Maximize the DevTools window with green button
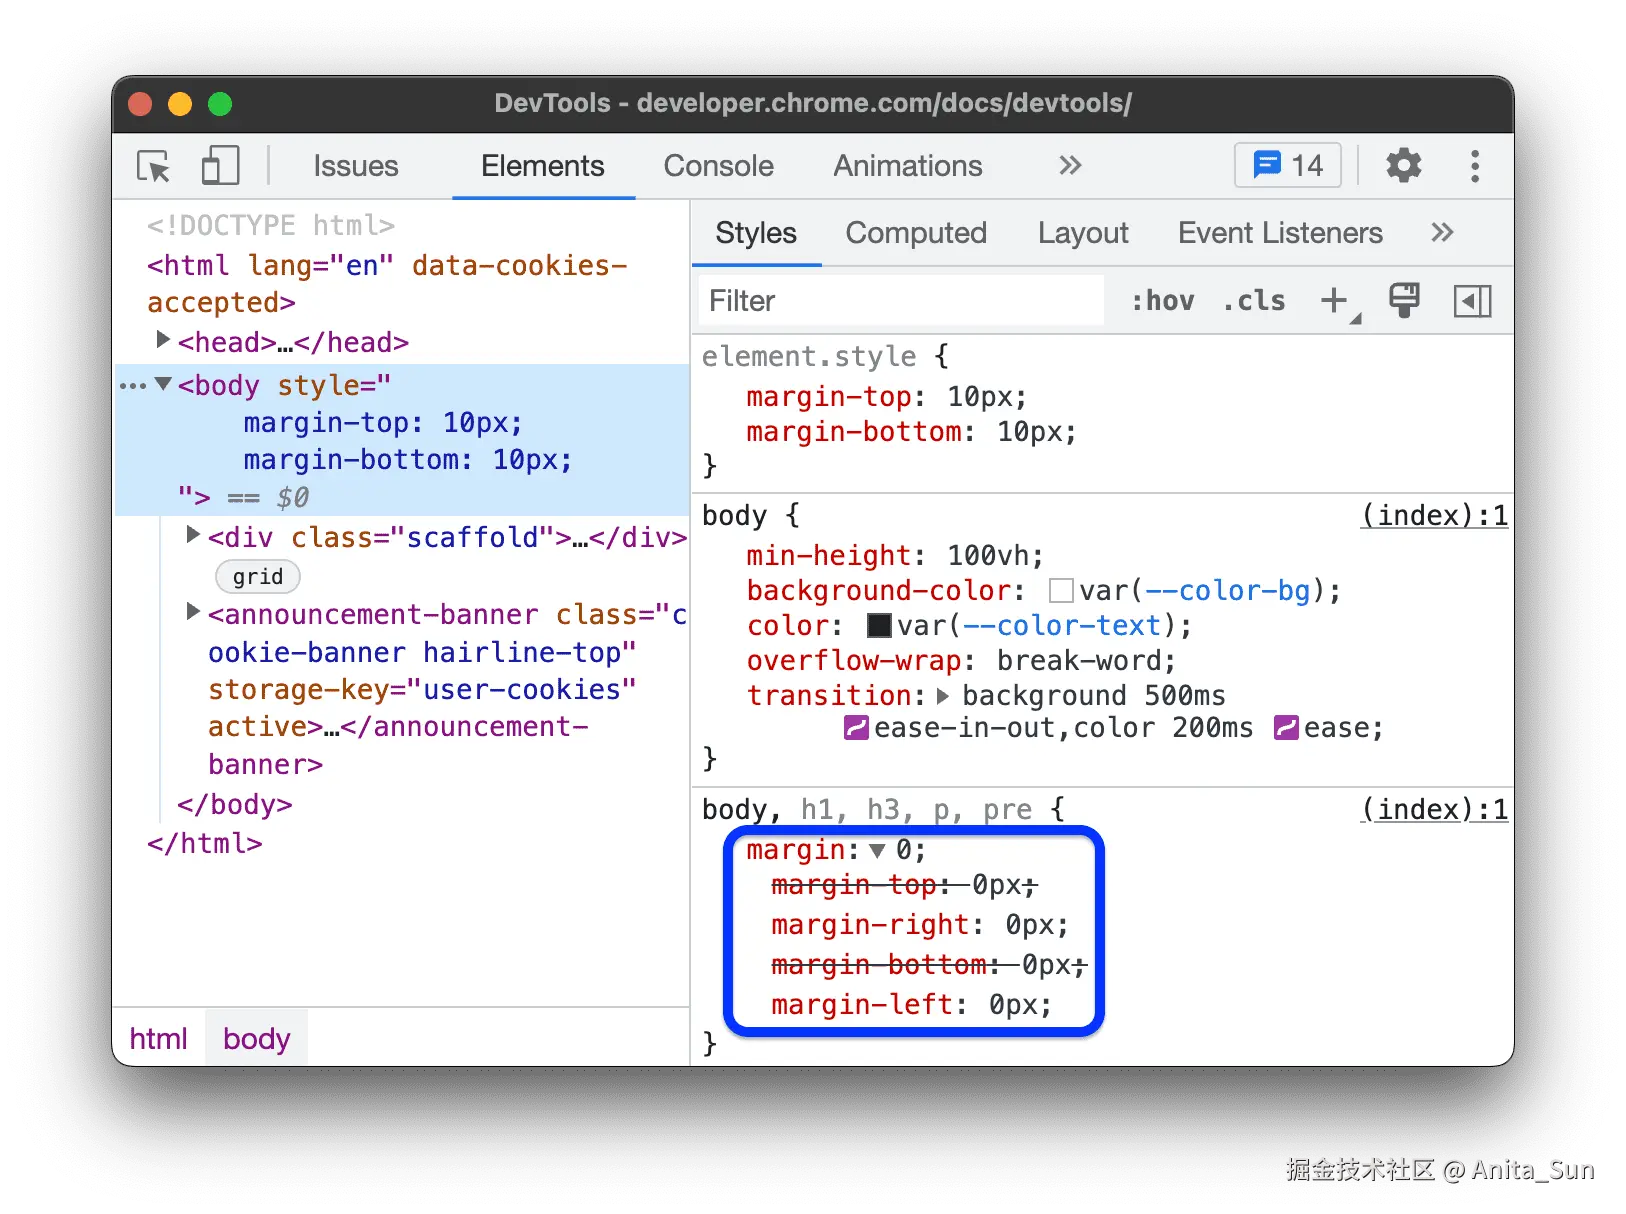This screenshot has height=1214, width=1626. (220, 104)
